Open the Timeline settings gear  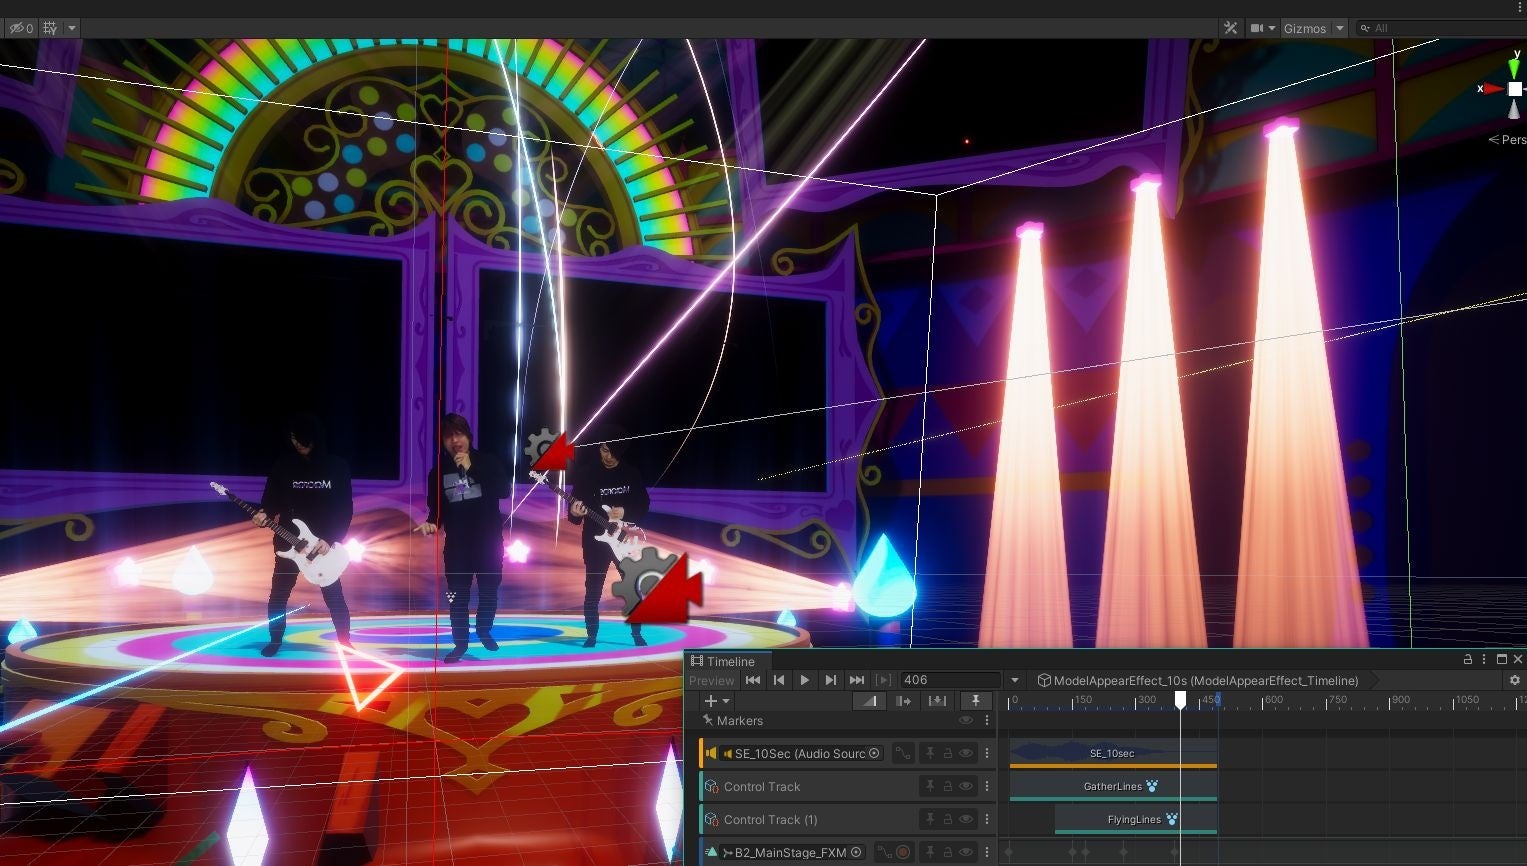point(1514,680)
